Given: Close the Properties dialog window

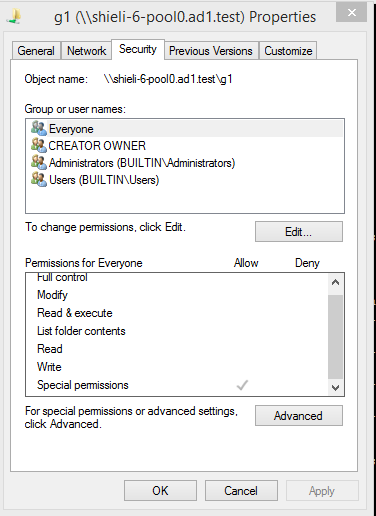Looking at the screenshot, I should 351,13.
